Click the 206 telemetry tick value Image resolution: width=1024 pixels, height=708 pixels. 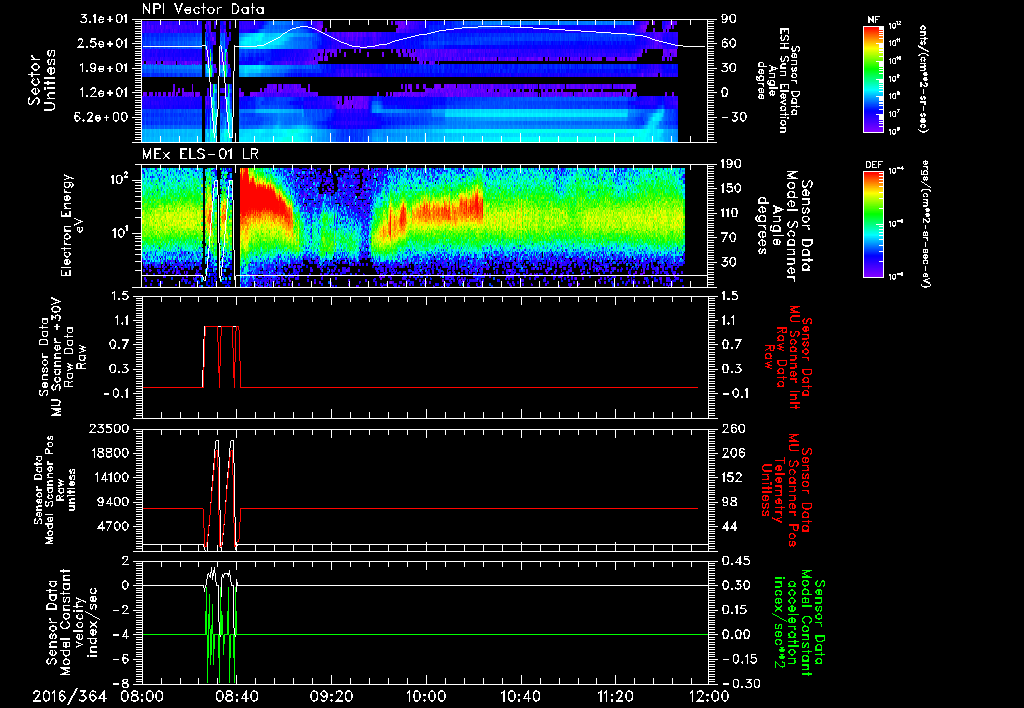(x=731, y=453)
